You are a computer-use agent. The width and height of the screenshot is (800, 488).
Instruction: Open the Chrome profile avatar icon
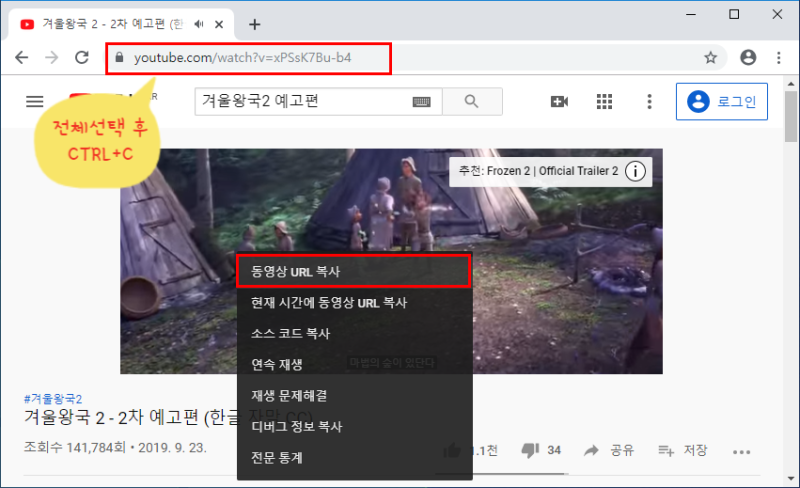coord(748,57)
